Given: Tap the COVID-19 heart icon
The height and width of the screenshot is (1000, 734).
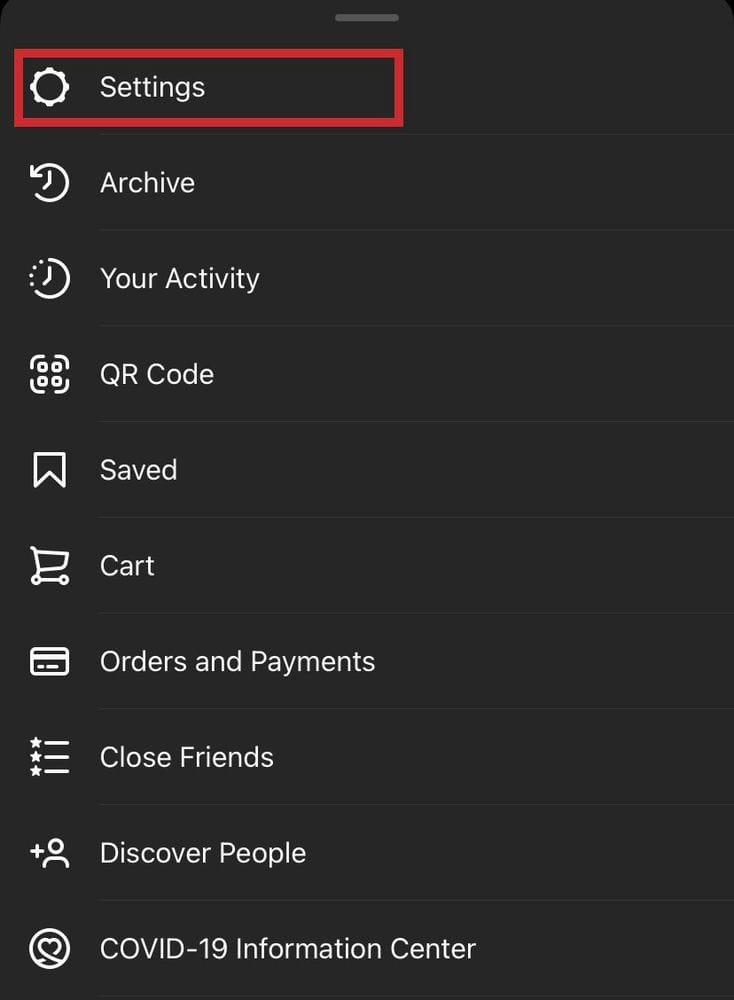Looking at the screenshot, I should pos(49,949).
